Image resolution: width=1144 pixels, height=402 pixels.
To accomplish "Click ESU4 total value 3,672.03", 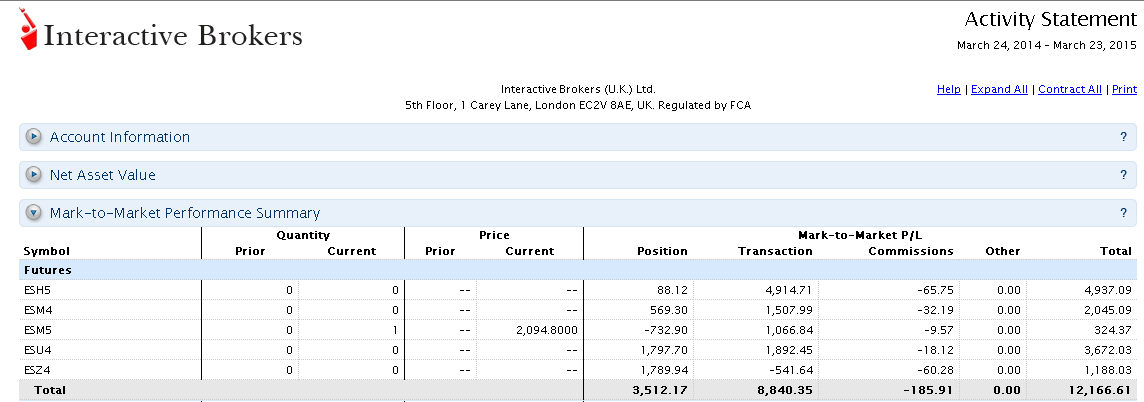I will 1108,349.
